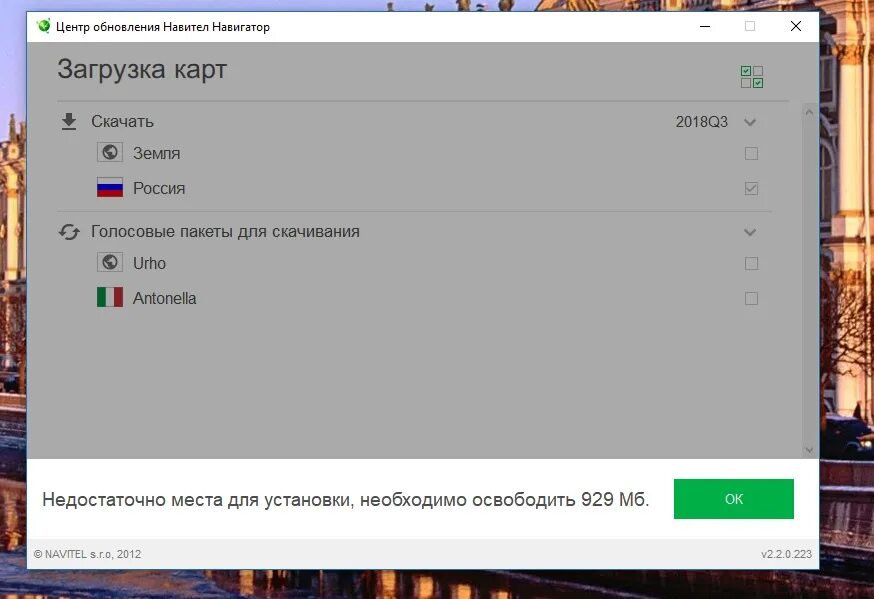The height and width of the screenshot is (599, 874).
Task: Click the Navitel app icon in title bar
Action: point(43,26)
